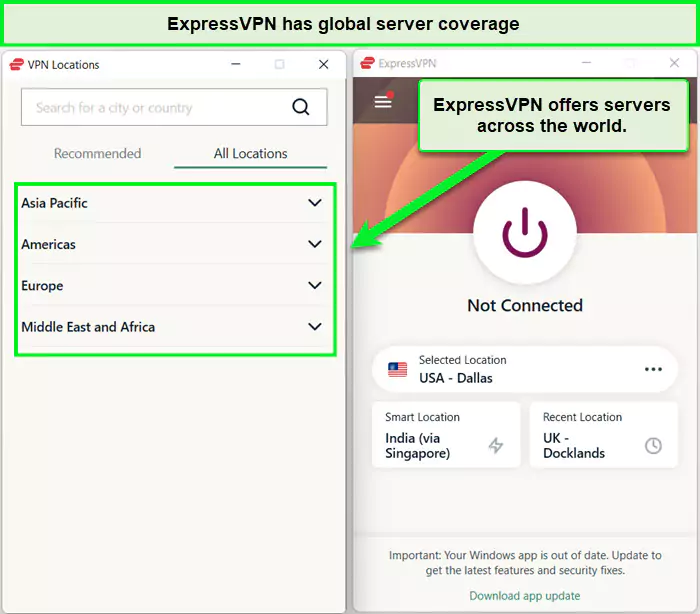Click the Americas label
Image resolution: width=700 pixels, height=614 pixels.
pos(48,245)
